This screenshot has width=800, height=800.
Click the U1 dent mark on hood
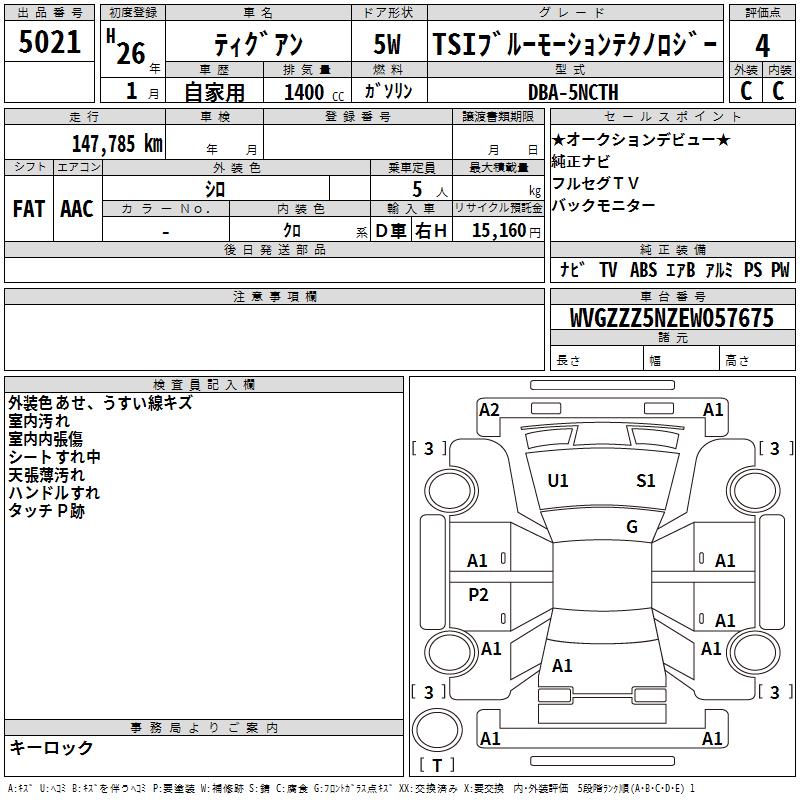(558, 481)
